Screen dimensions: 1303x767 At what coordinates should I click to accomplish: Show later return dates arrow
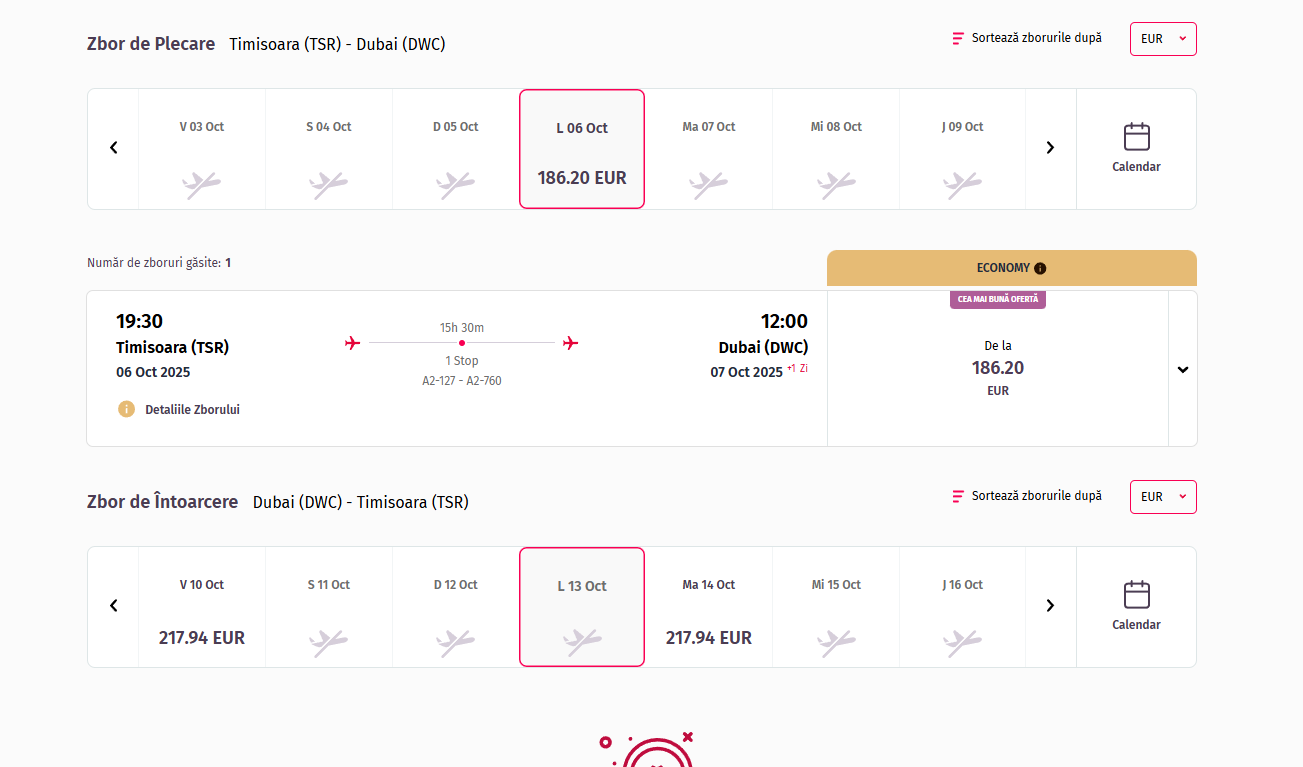pos(1050,606)
